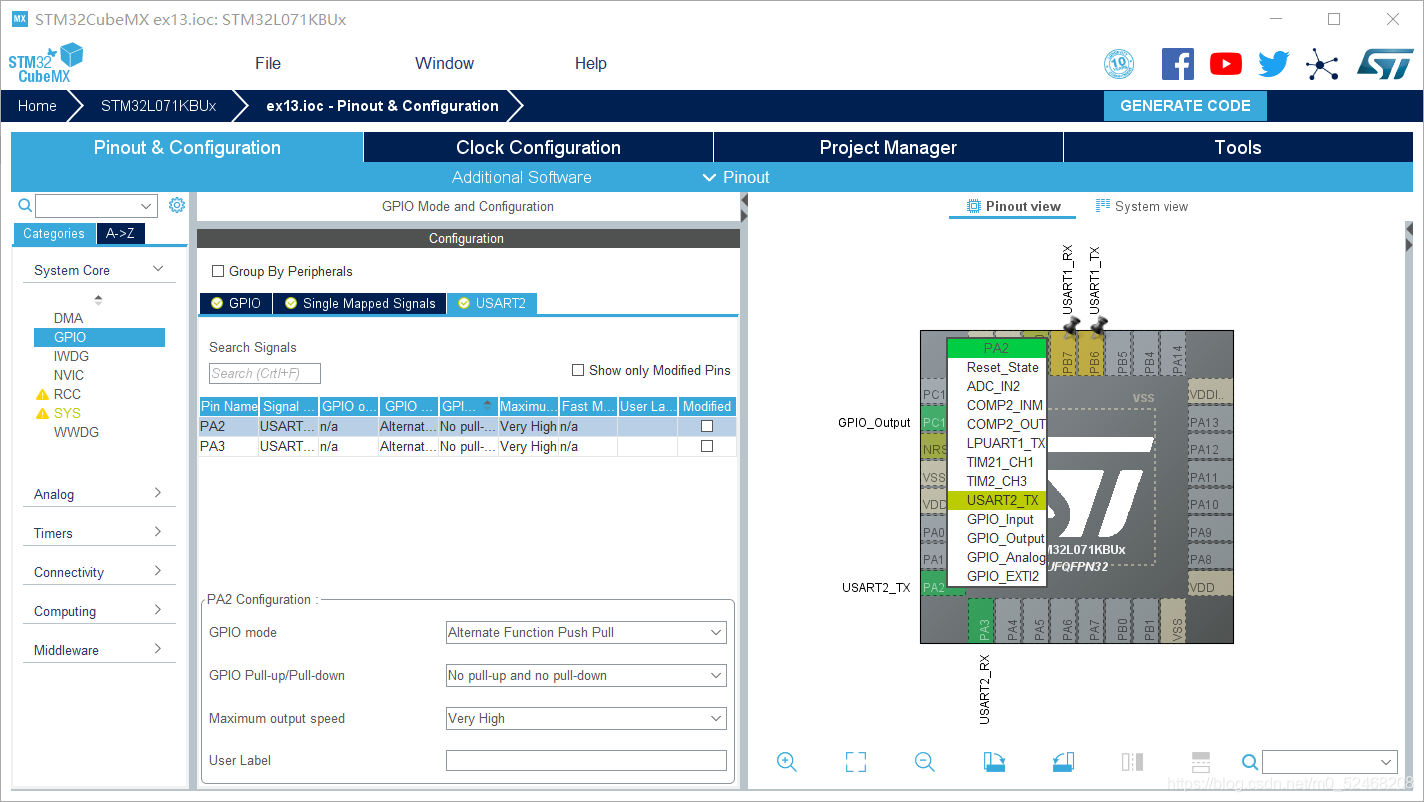
Task: Open the YouTube icon link
Action: (1225, 64)
